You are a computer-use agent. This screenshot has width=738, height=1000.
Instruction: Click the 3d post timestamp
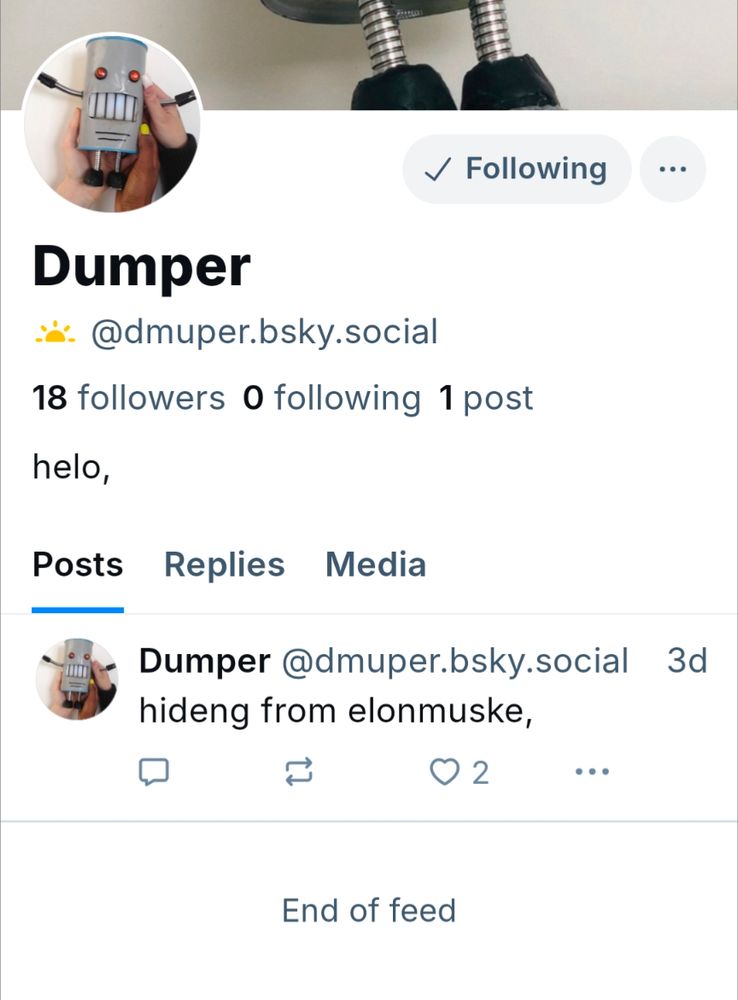coord(687,661)
